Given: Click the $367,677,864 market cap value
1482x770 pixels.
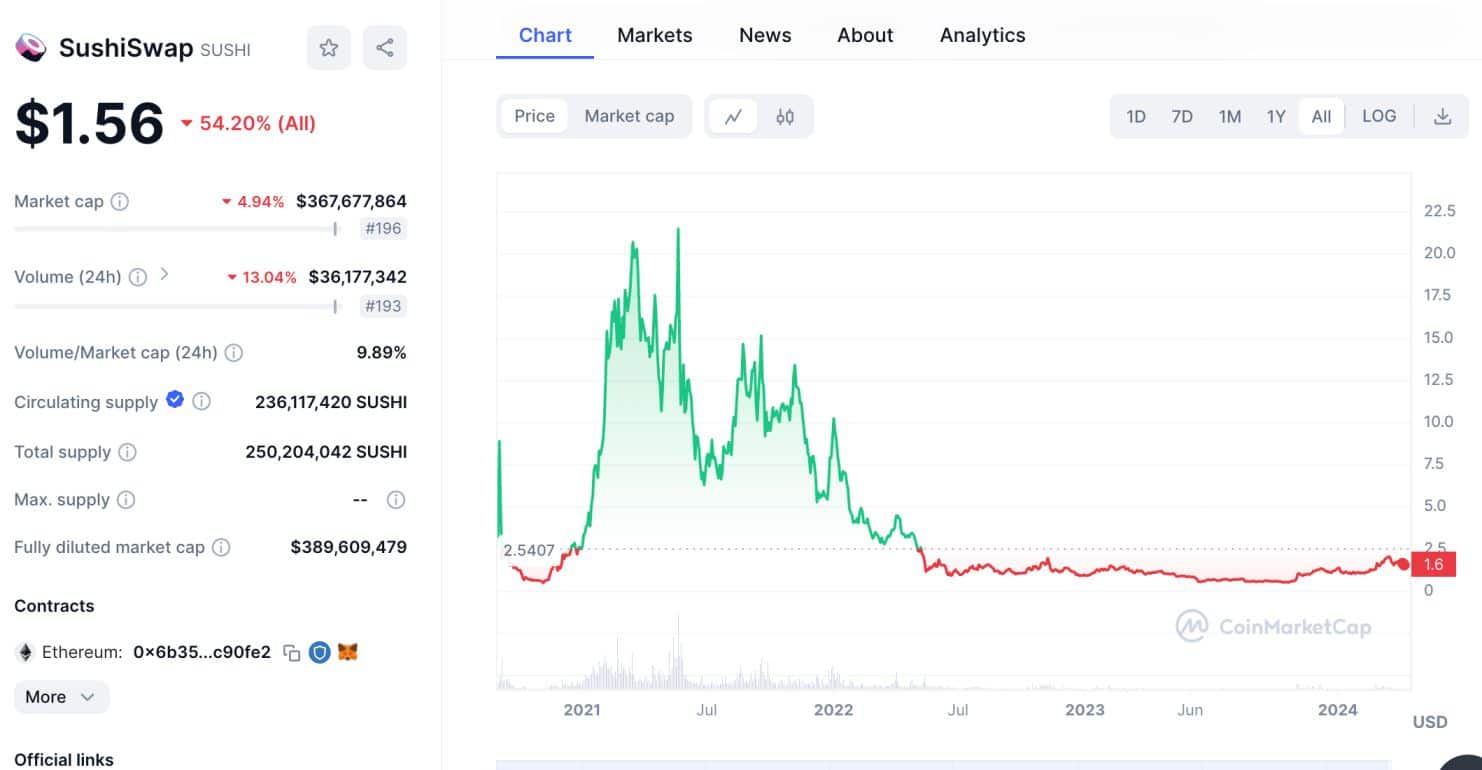Looking at the screenshot, I should [x=351, y=201].
